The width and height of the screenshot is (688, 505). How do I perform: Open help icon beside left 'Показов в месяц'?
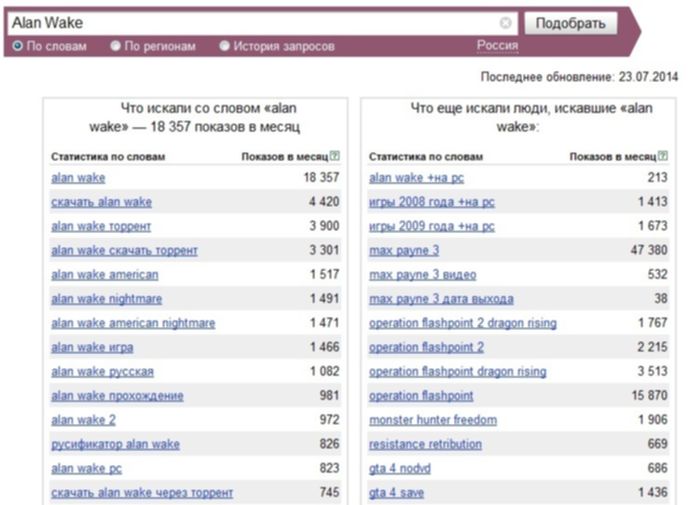[335, 156]
